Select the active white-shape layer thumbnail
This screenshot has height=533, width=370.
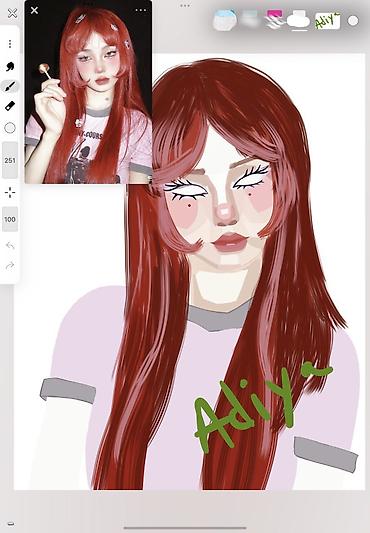tap(298, 19)
